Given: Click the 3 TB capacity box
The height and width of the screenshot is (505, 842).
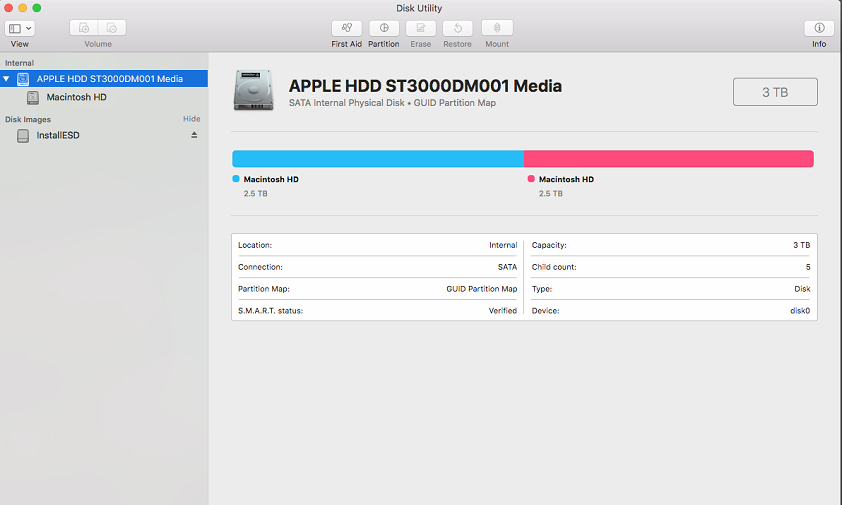Looking at the screenshot, I should tap(775, 92).
